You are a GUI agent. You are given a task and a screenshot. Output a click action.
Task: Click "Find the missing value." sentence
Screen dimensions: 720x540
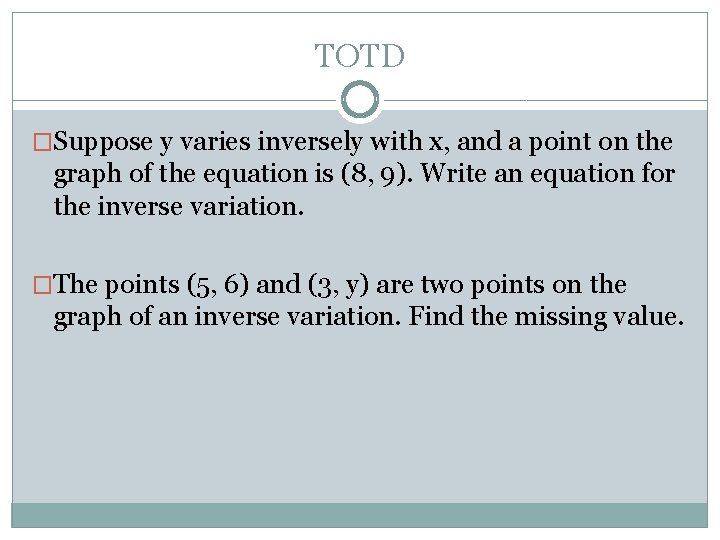click(x=546, y=317)
